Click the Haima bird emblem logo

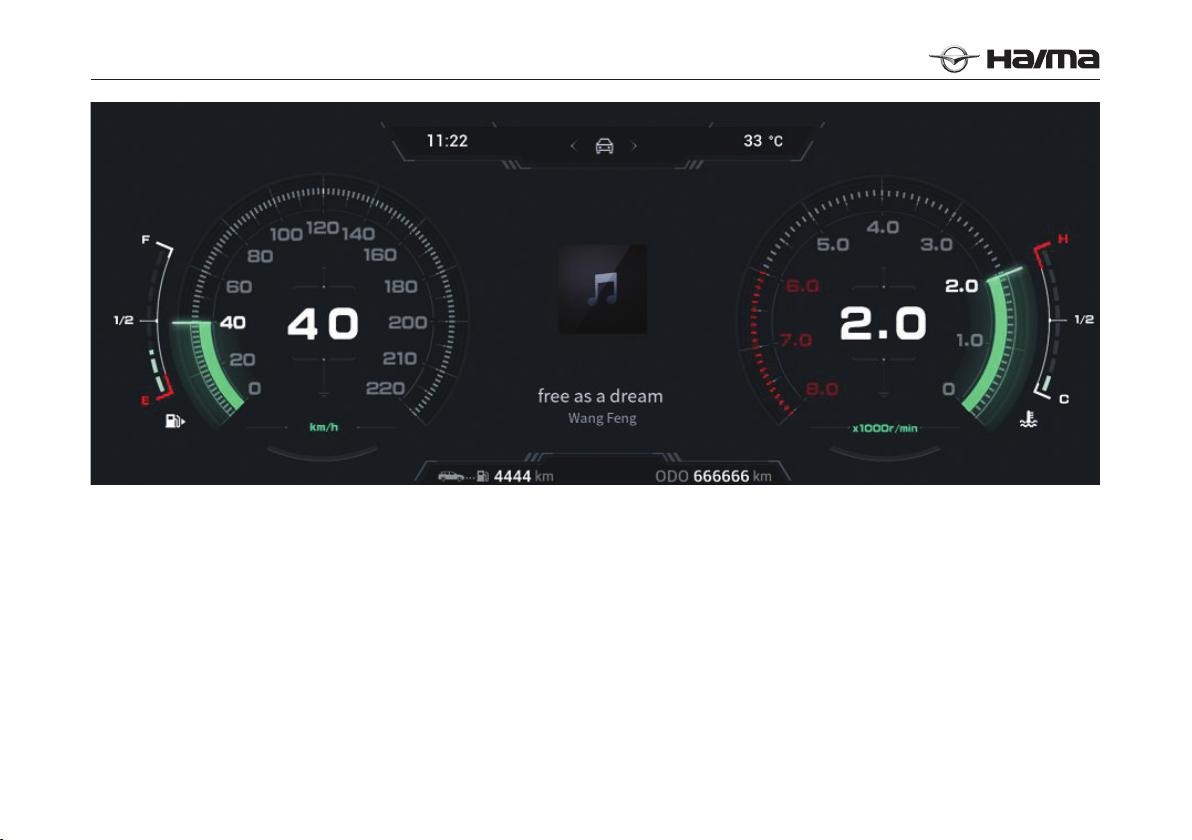[x=954, y=59]
